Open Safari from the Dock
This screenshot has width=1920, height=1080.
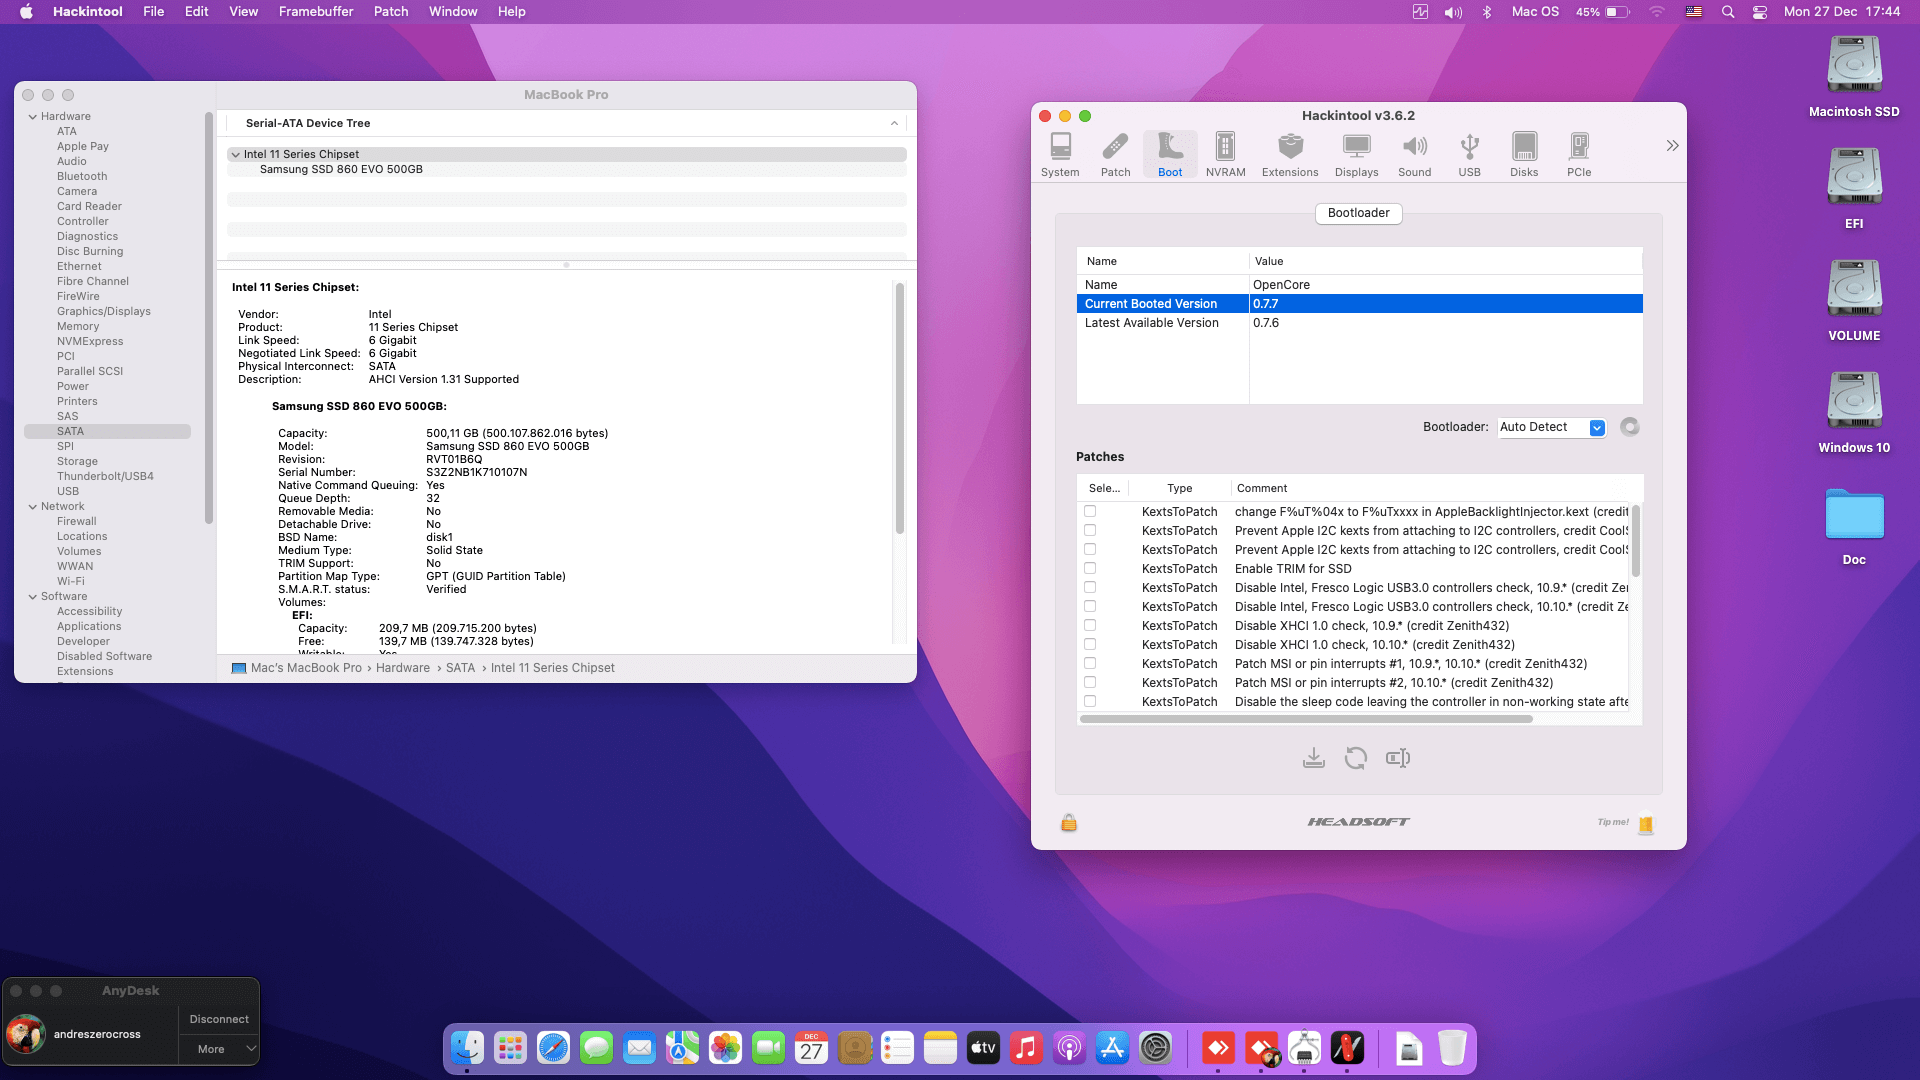tap(553, 1048)
